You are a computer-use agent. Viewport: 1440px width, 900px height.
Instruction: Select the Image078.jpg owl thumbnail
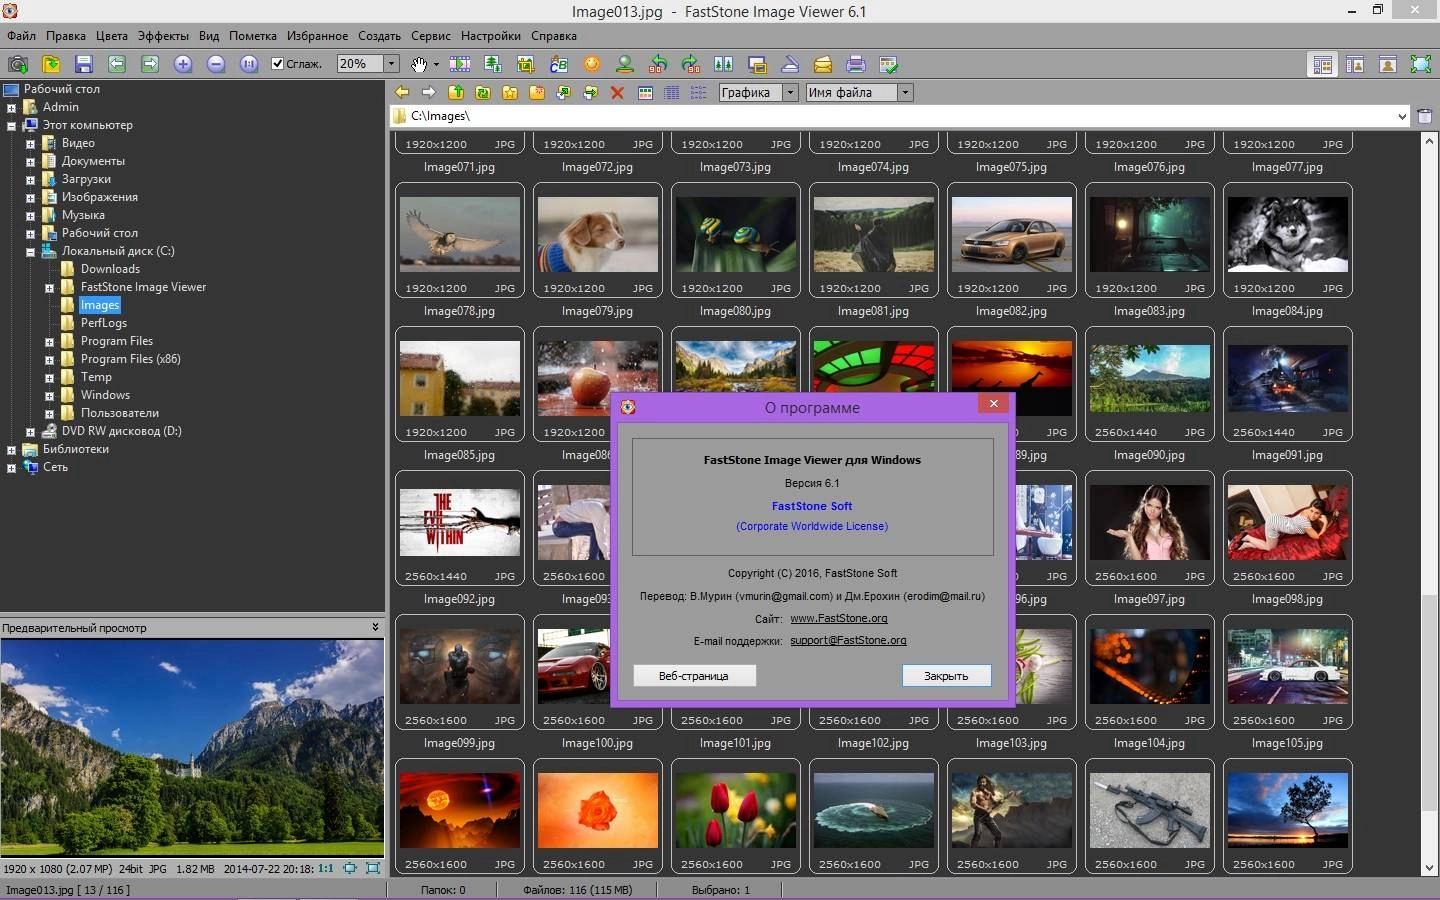[x=460, y=240]
